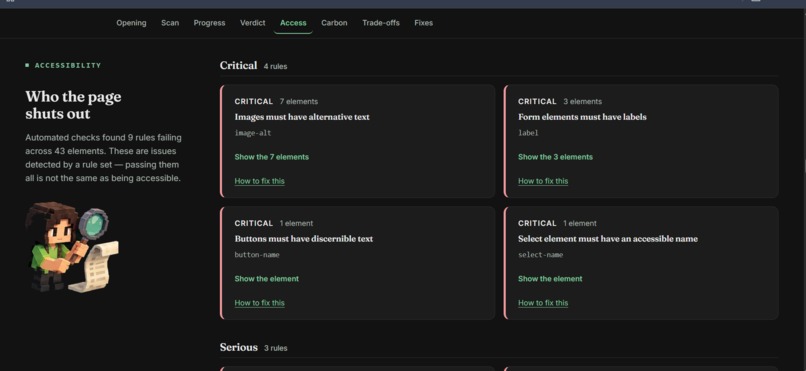Click the label rule ID text
The width and height of the screenshot is (806, 371).
pyautogui.click(x=528, y=133)
